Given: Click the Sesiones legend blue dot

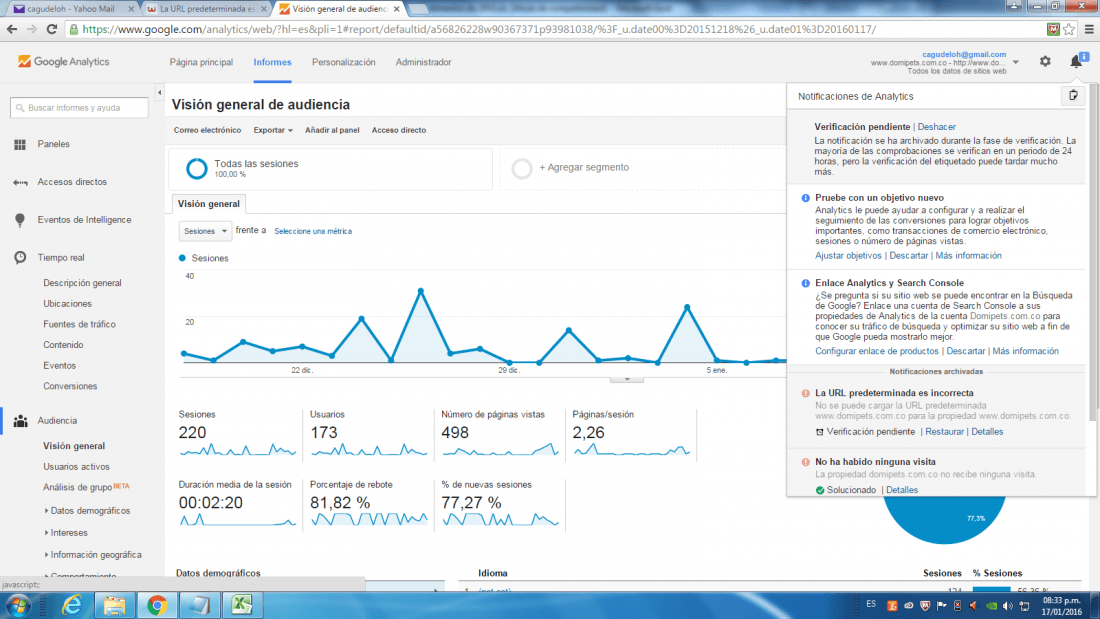Looking at the screenshot, I should [182, 258].
